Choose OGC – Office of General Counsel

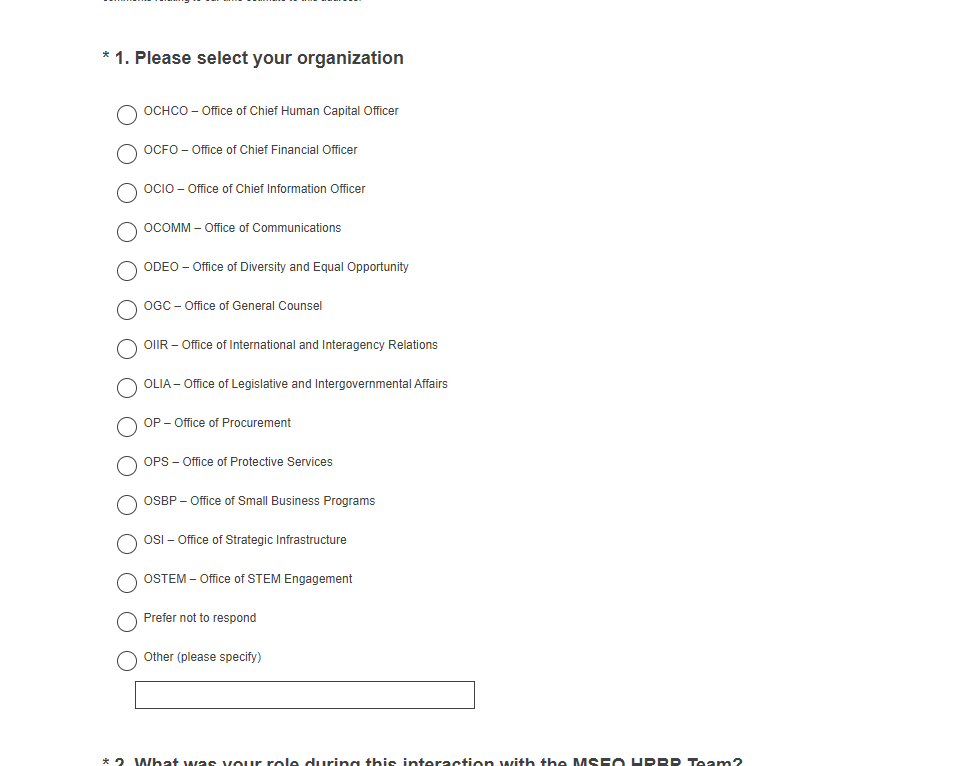click(127, 310)
